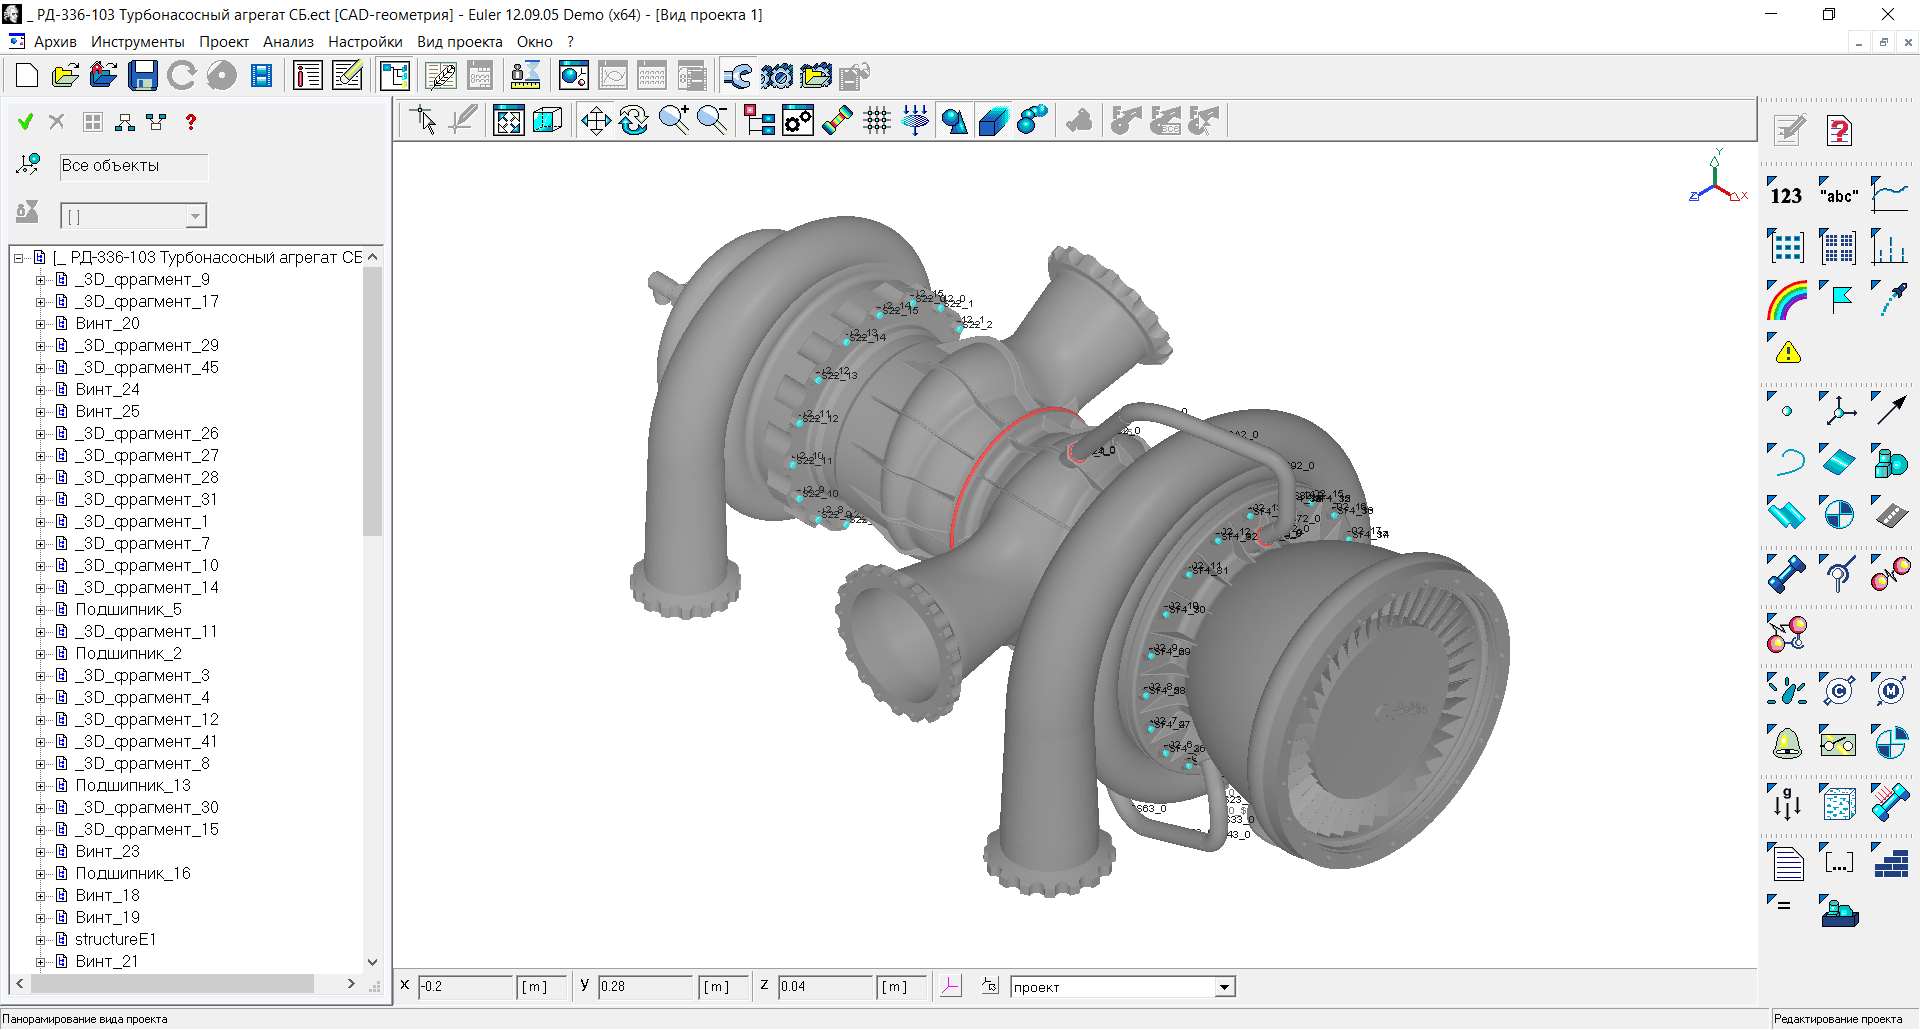The height and width of the screenshot is (1030, 1920).
Task: Confirm with the green checkmark button
Action: click(x=26, y=122)
